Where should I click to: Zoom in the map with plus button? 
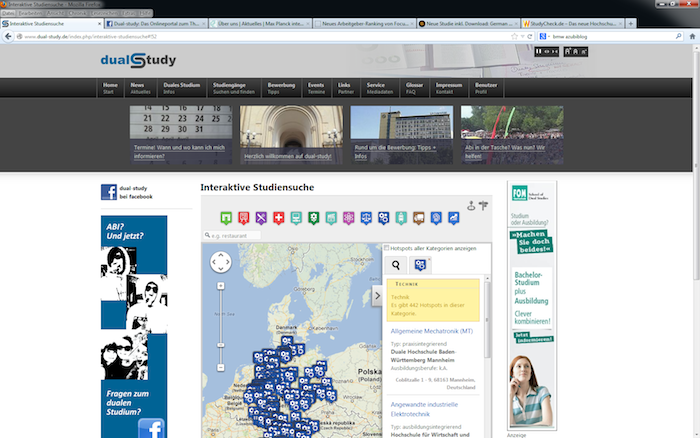pyautogui.click(x=221, y=286)
